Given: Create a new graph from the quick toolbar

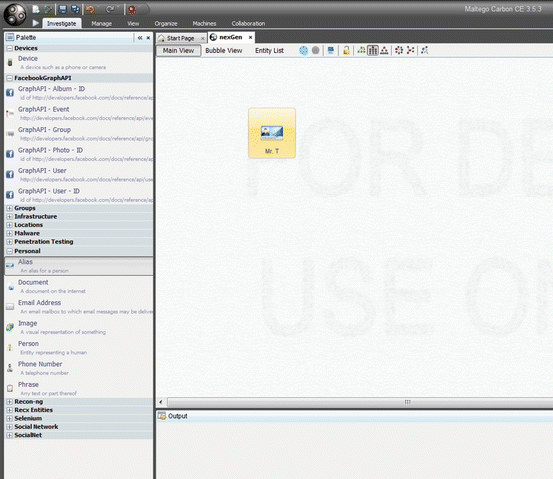Looking at the screenshot, I should click(x=36, y=9).
